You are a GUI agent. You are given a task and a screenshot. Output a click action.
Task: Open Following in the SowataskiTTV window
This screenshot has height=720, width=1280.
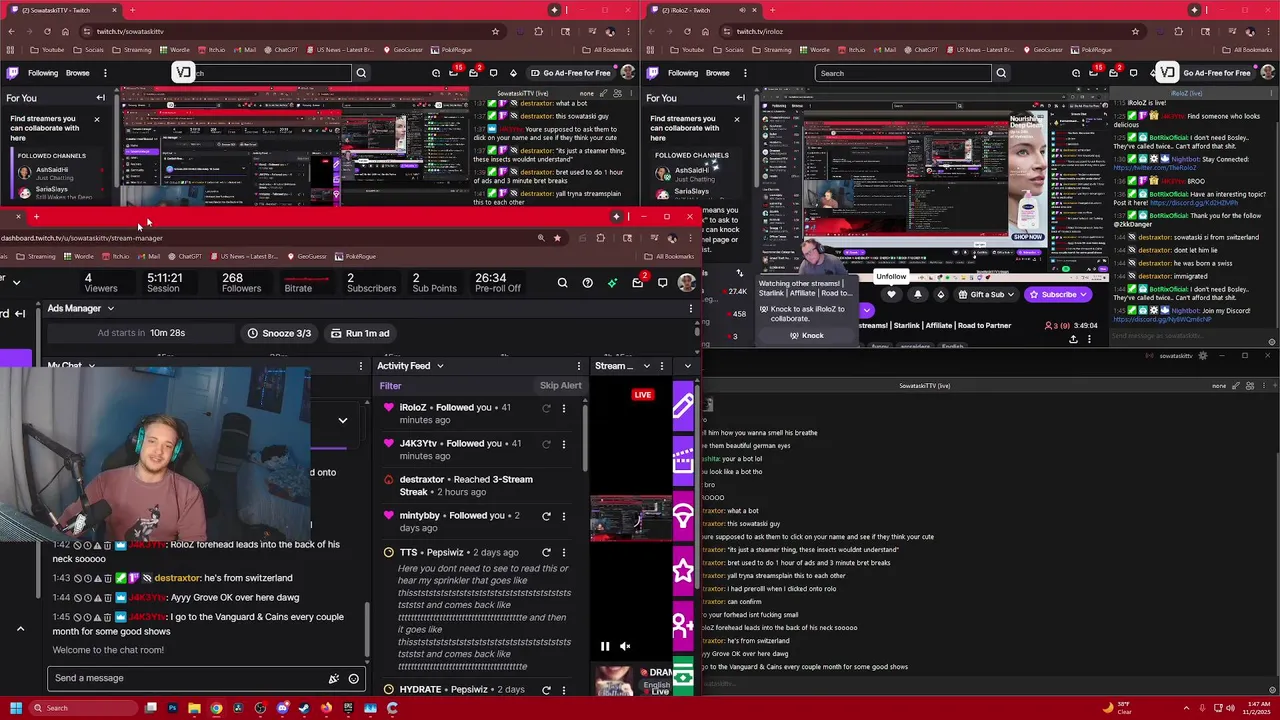(x=43, y=73)
